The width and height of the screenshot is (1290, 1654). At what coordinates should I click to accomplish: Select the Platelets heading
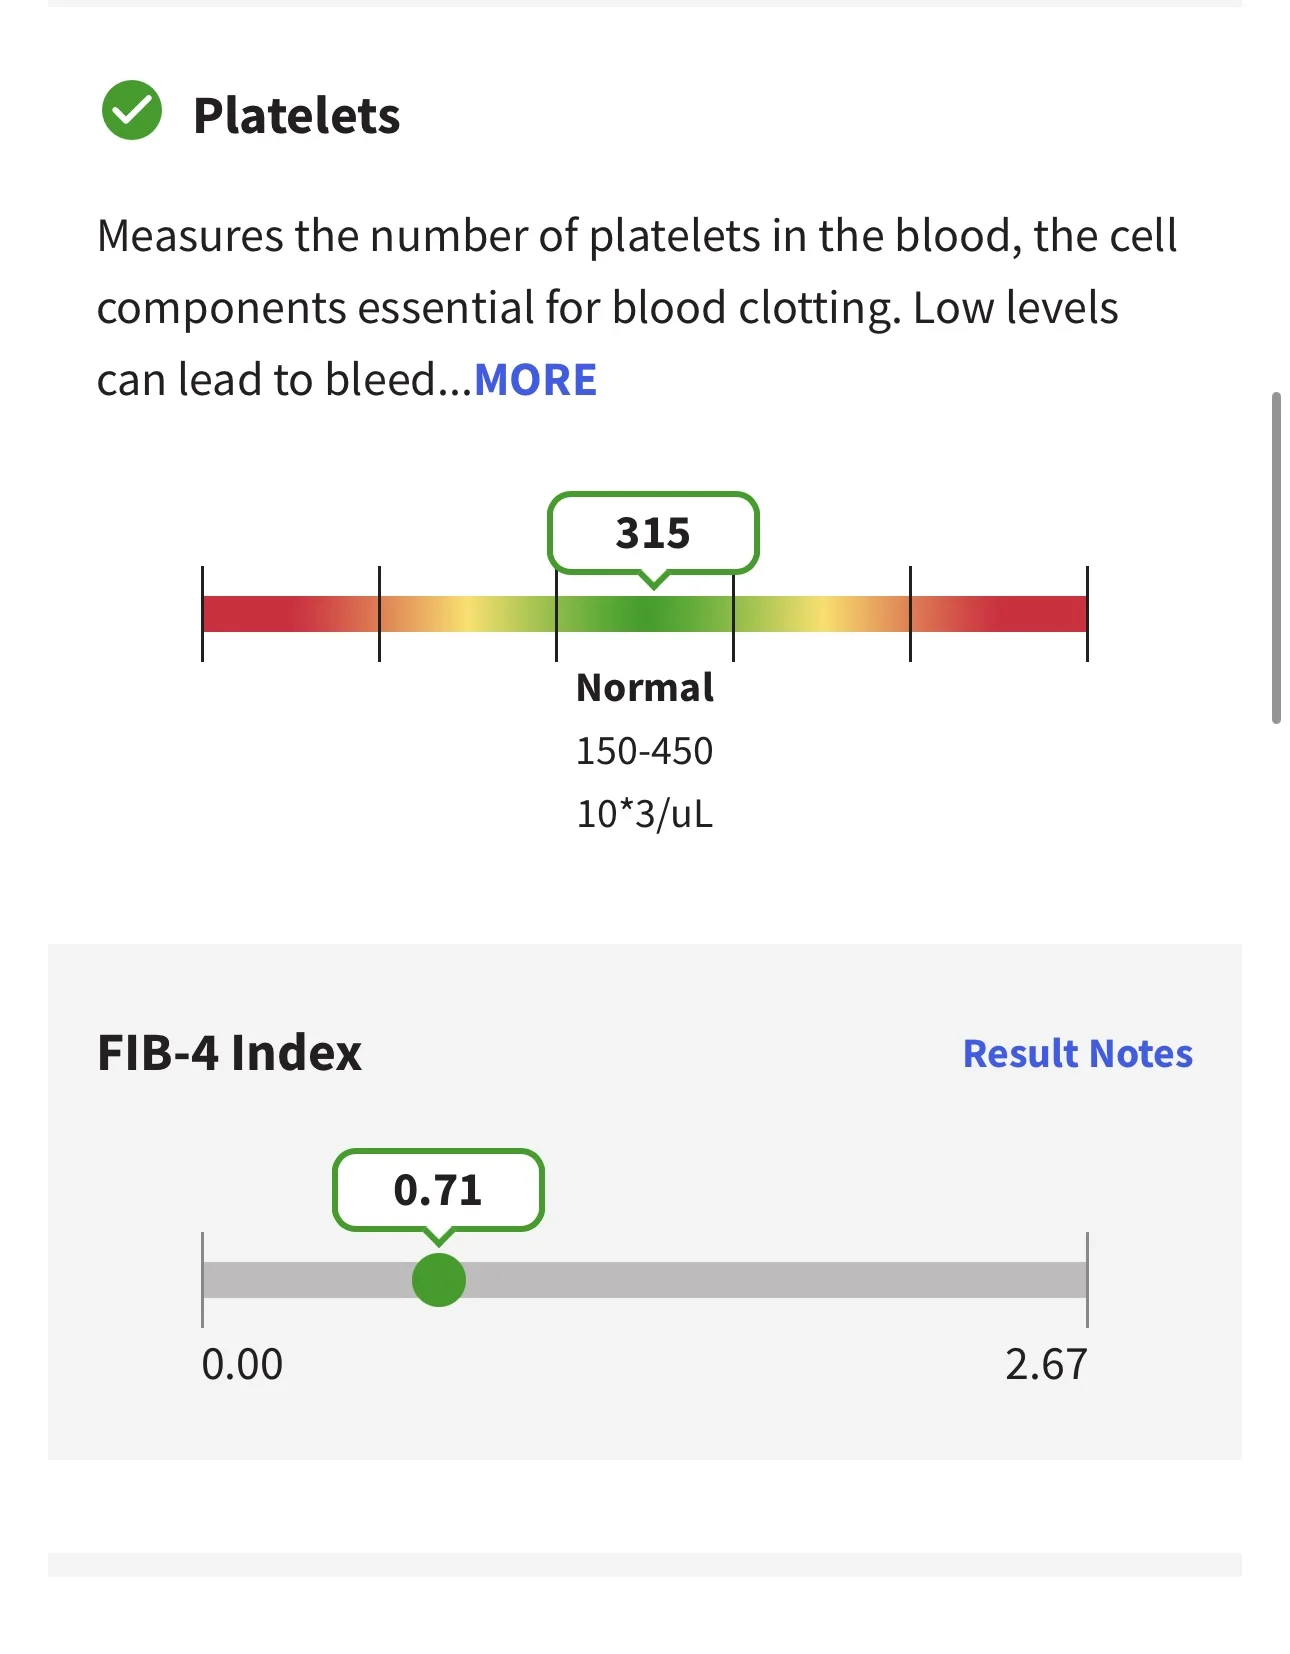(x=296, y=115)
